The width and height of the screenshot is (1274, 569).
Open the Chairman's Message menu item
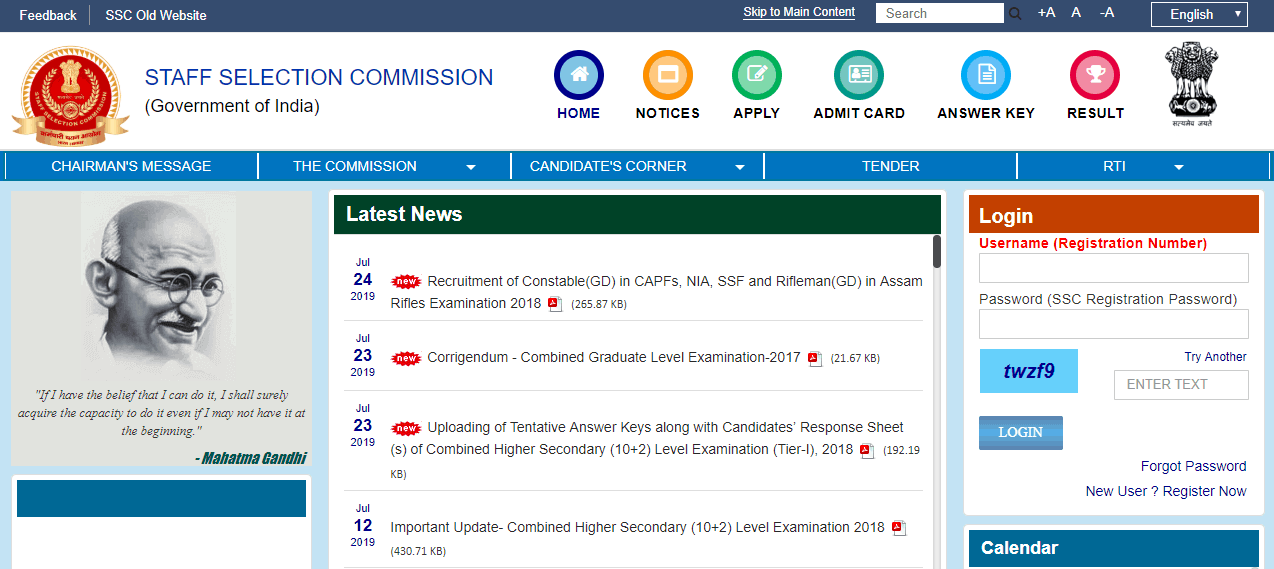pyautogui.click(x=131, y=166)
